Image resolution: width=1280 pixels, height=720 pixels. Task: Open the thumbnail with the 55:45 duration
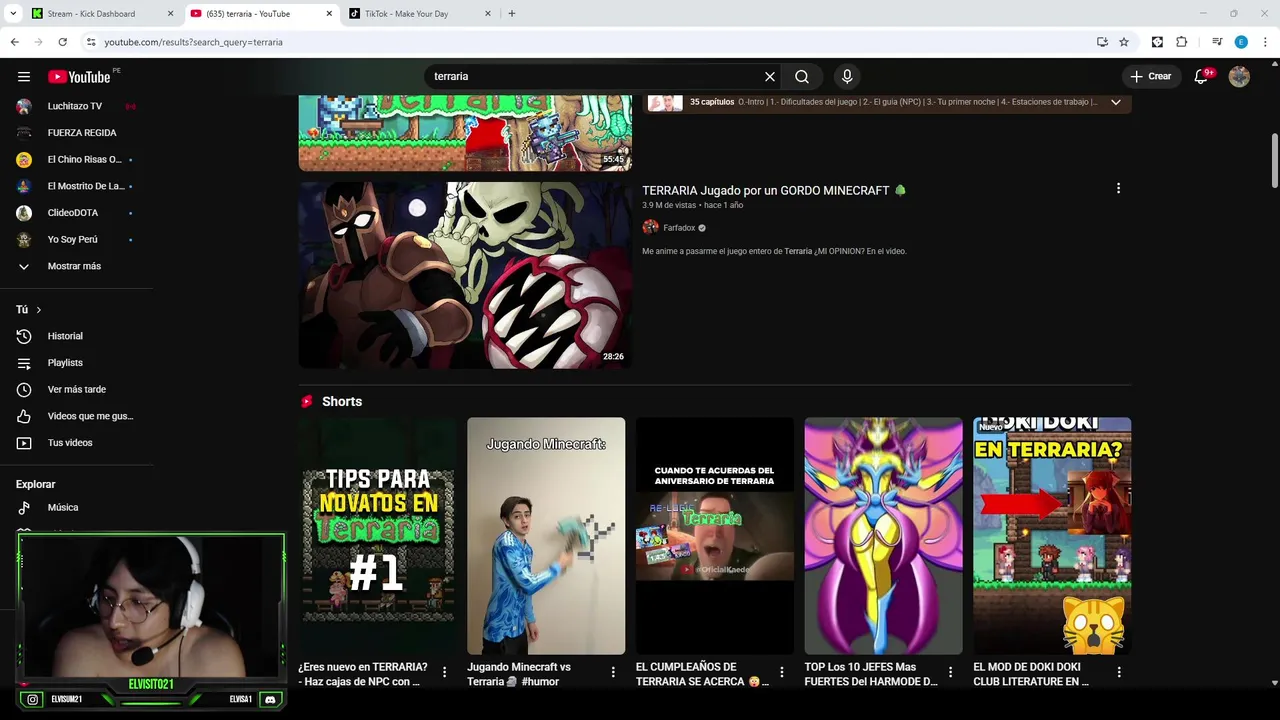[x=465, y=133]
